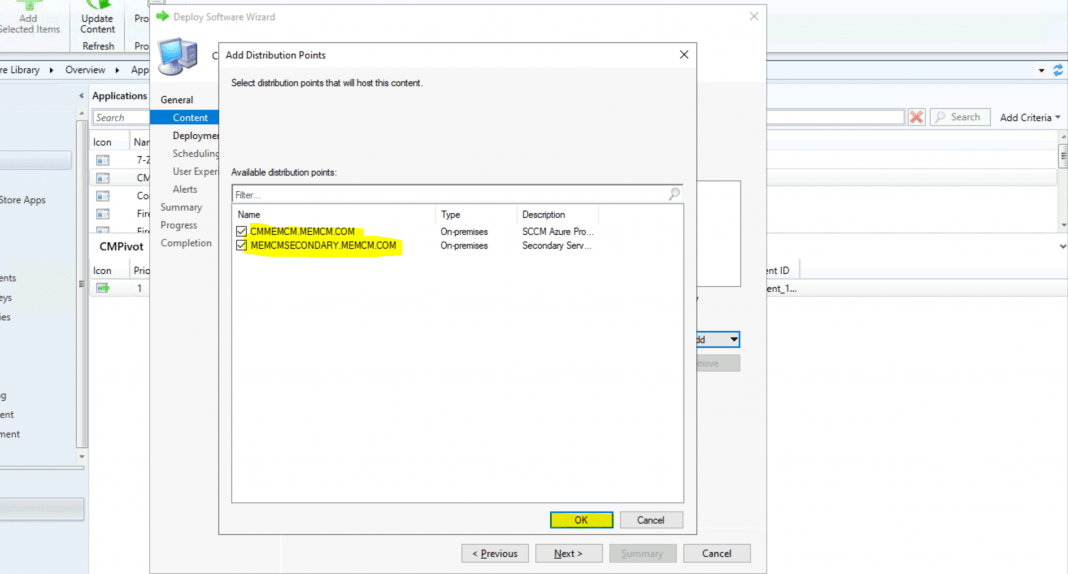Open the Add Criteria dropdown
This screenshot has width=1068, height=574.
point(1030,117)
